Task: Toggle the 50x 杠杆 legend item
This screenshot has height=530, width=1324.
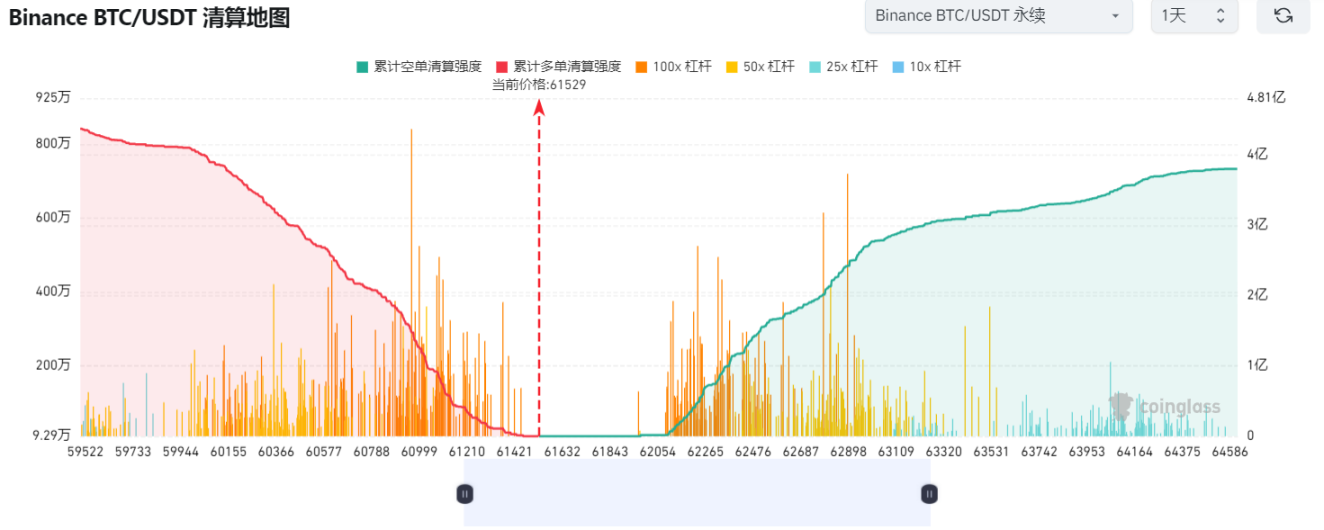Action: tap(760, 67)
